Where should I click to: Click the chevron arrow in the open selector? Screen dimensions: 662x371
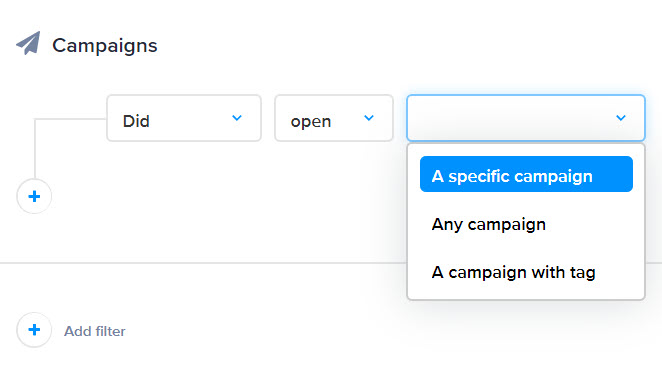[x=369, y=118]
